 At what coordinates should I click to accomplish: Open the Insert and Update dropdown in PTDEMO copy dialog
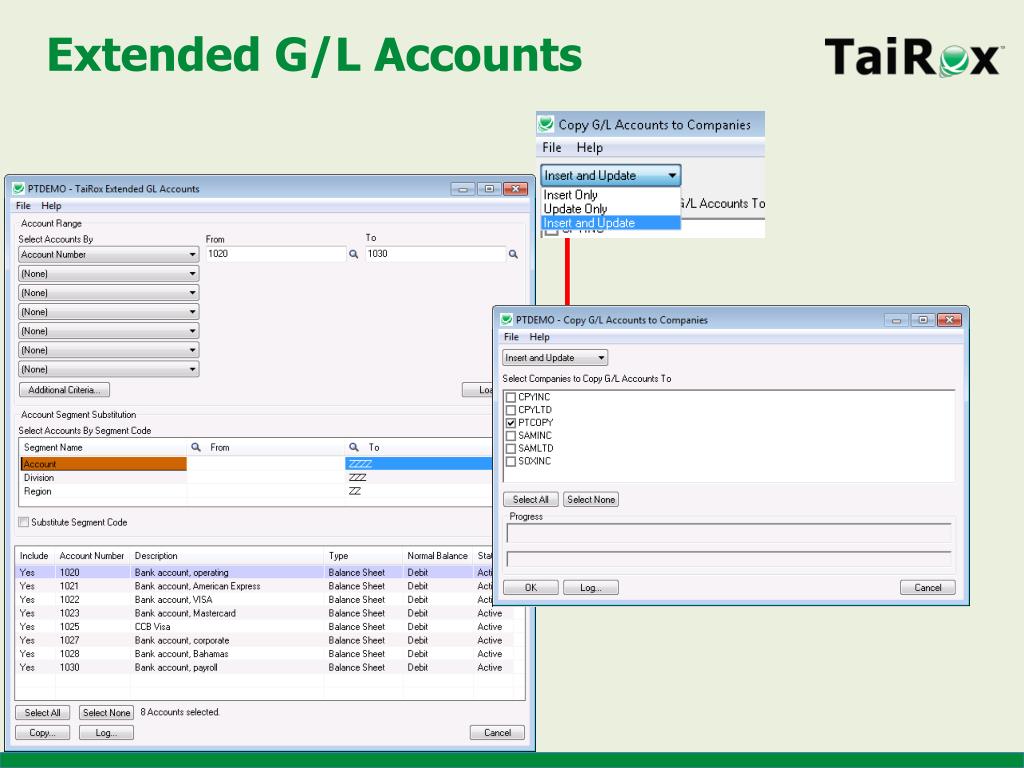tap(555, 358)
